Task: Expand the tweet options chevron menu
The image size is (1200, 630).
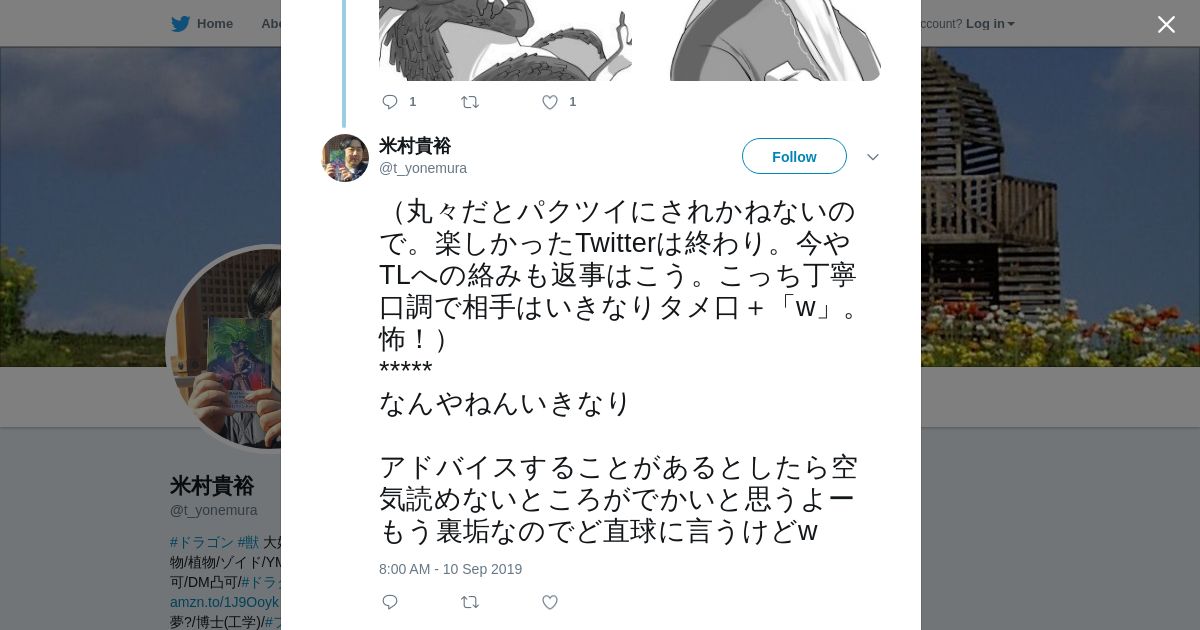Action: tap(872, 157)
